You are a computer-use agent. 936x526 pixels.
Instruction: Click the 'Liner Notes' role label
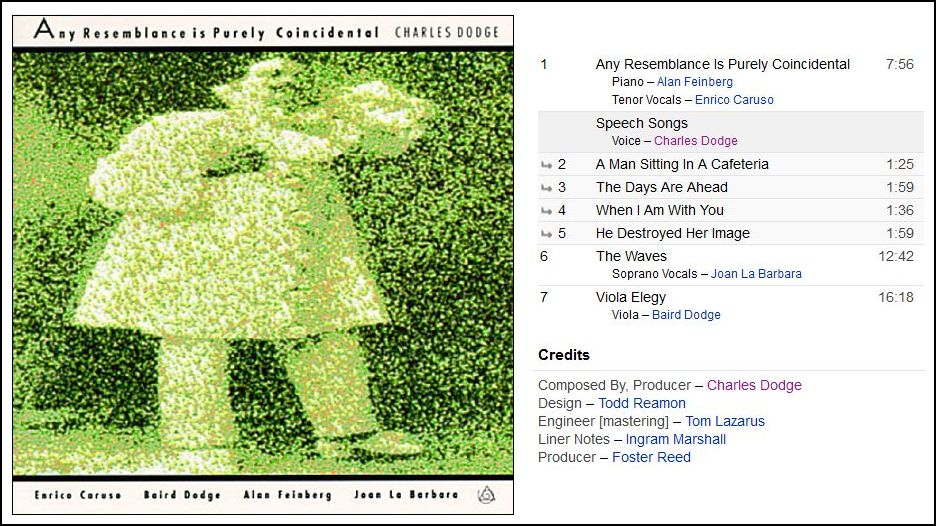coord(574,439)
